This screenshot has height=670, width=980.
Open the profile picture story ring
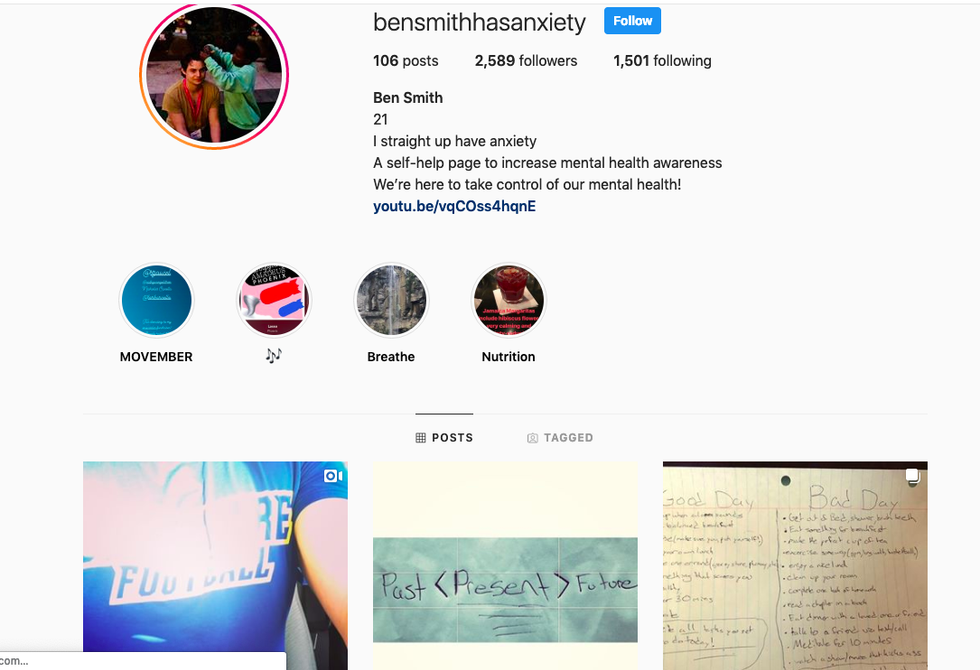coord(214,75)
